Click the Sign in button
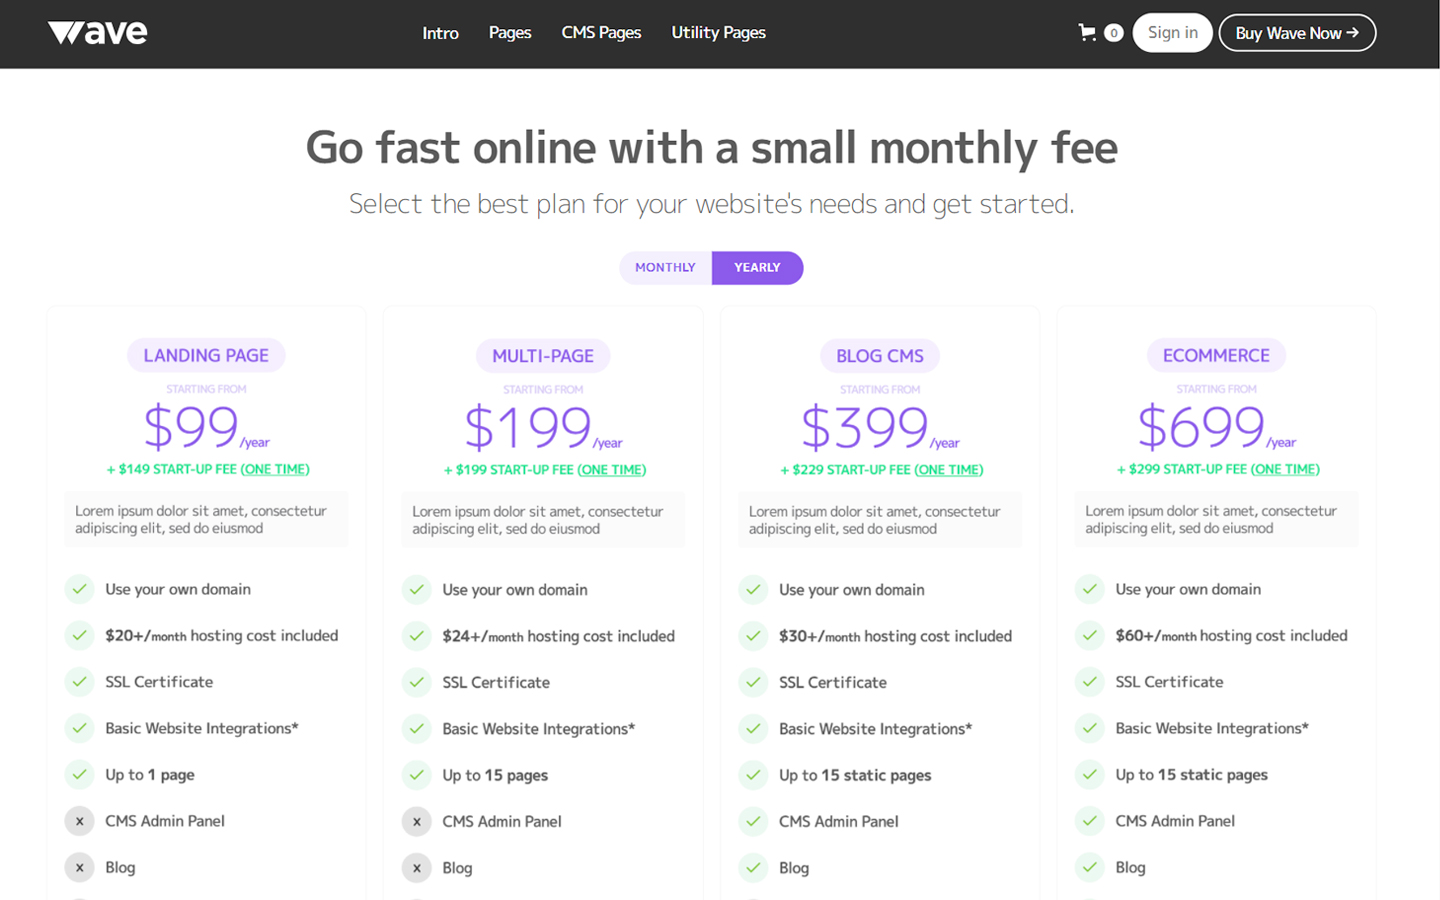 (x=1172, y=32)
